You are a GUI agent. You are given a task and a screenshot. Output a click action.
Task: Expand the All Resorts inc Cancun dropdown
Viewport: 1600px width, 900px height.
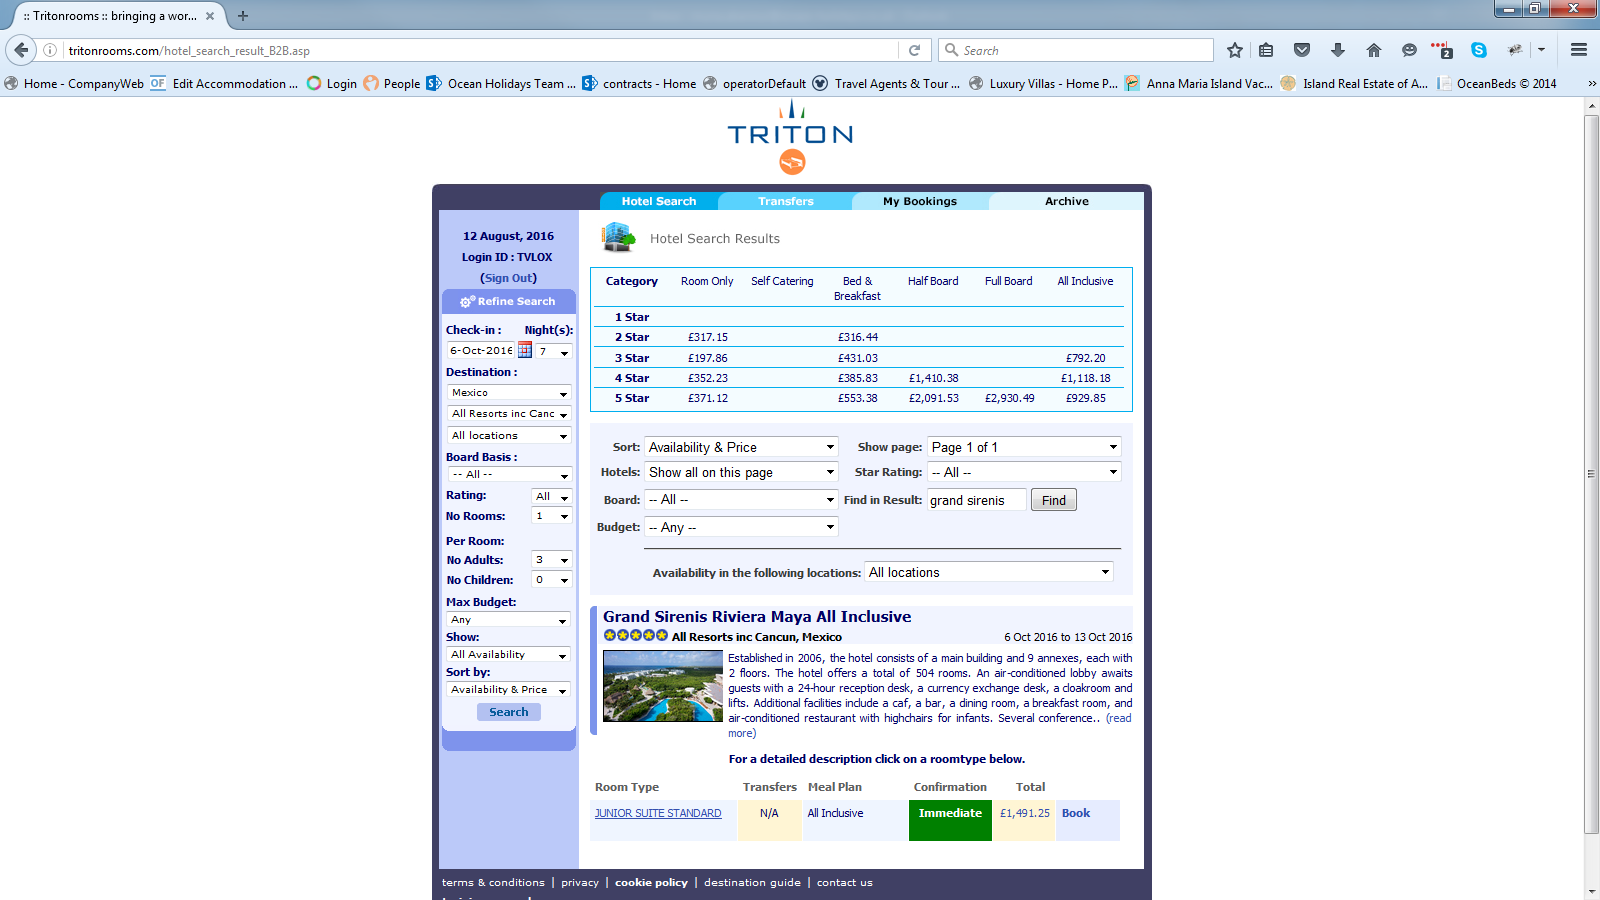point(509,414)
